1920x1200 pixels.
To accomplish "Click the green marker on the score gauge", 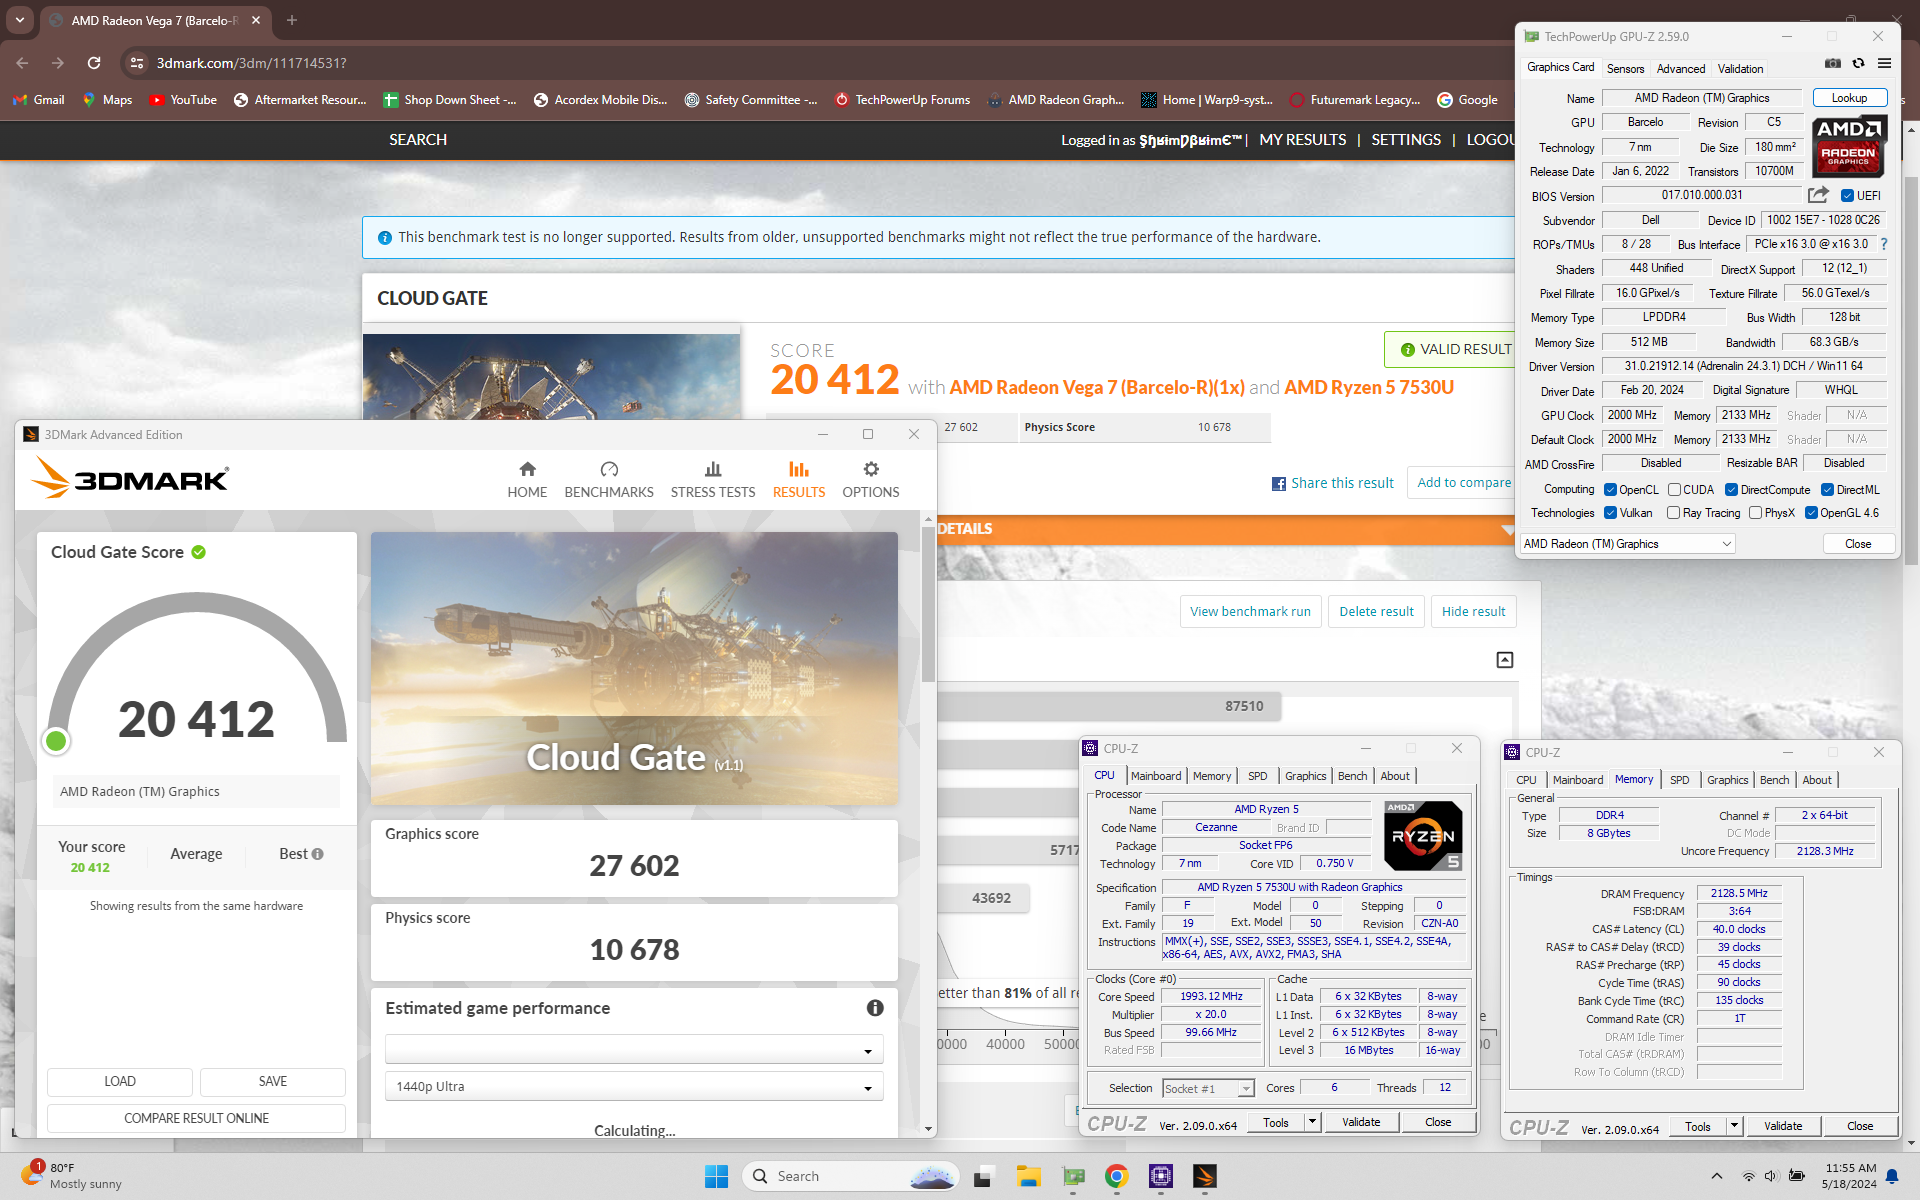I will tap(56, 740).
